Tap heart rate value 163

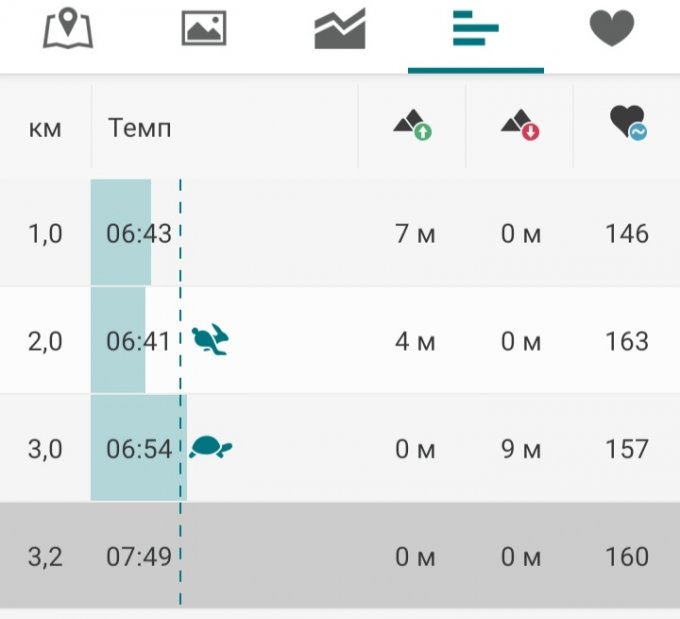coord(627,341)
